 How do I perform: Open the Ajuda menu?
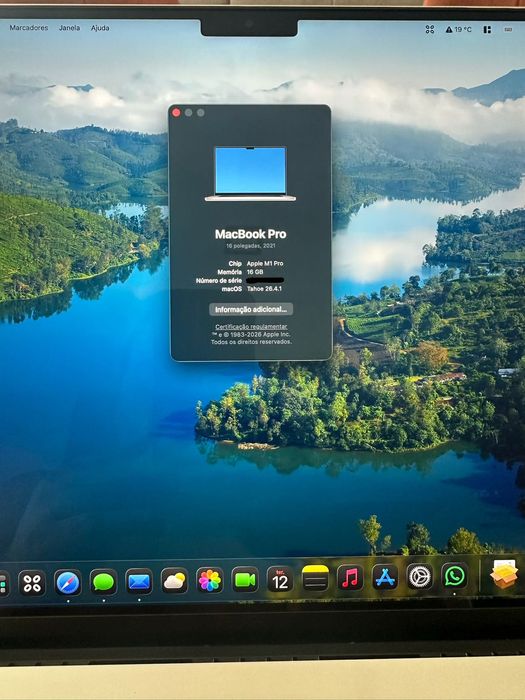coord(100,28)
